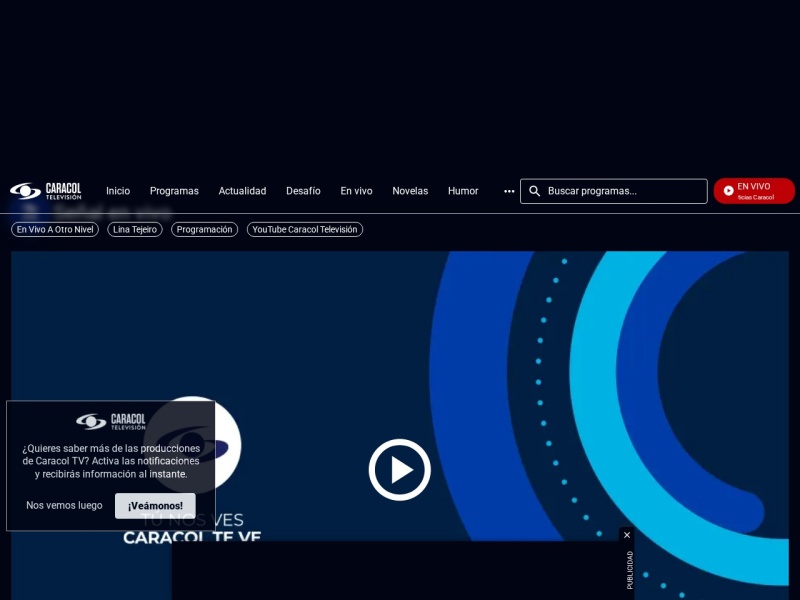Click the search magnifier icon

tap(534, 191)
